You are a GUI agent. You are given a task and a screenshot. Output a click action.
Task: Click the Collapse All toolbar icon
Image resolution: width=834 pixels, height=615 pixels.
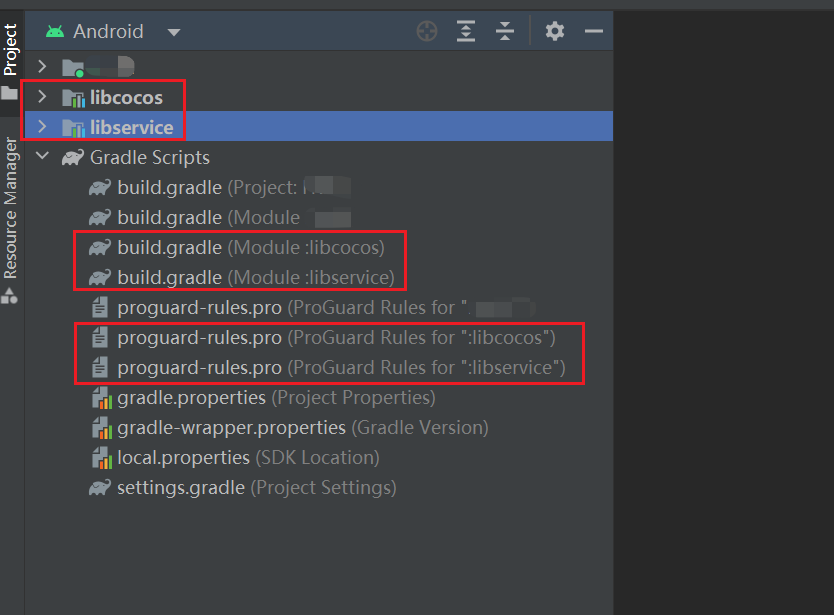click(x=505, y=31)
